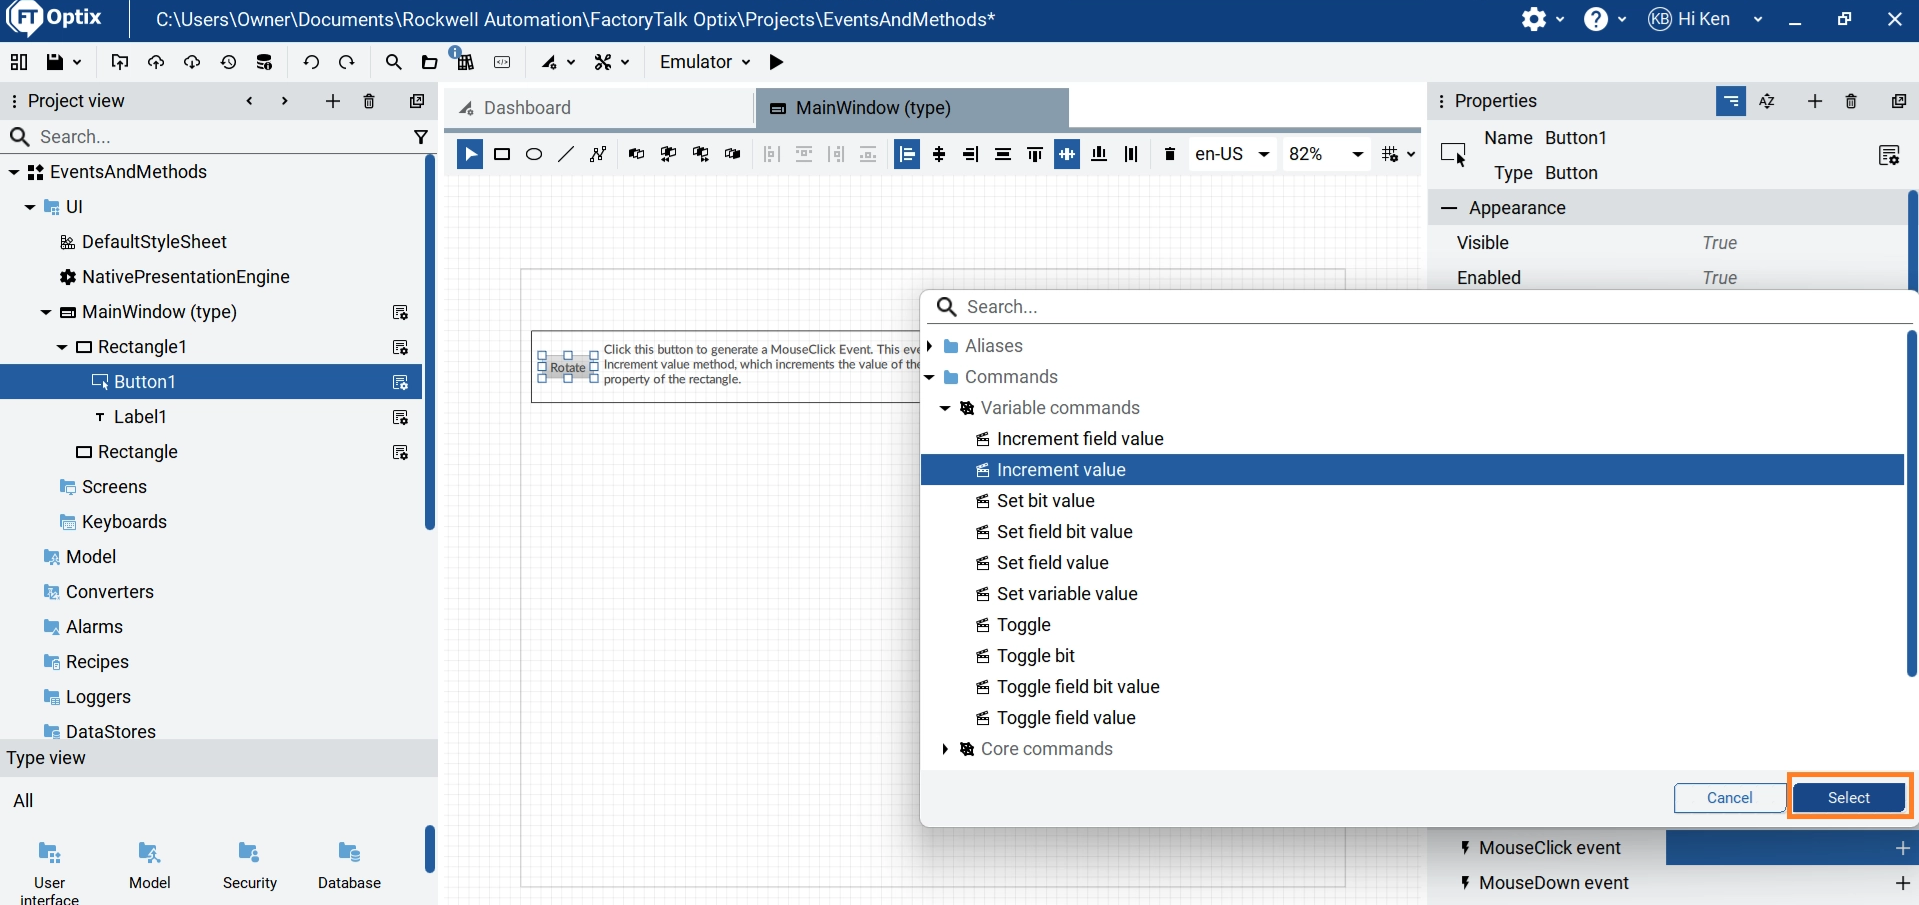The height and width of the screenshot is (905, 1919).
Task: Redo the last undone action
Action: click(347, 62)
